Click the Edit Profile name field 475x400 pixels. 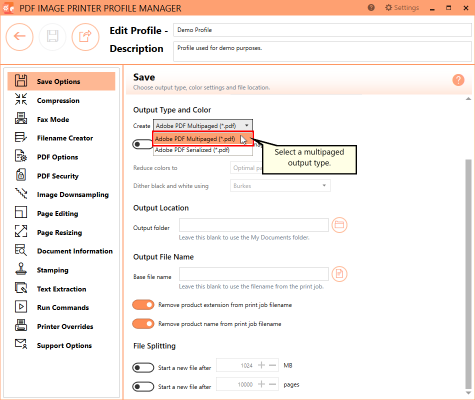(x=322, y=30)
